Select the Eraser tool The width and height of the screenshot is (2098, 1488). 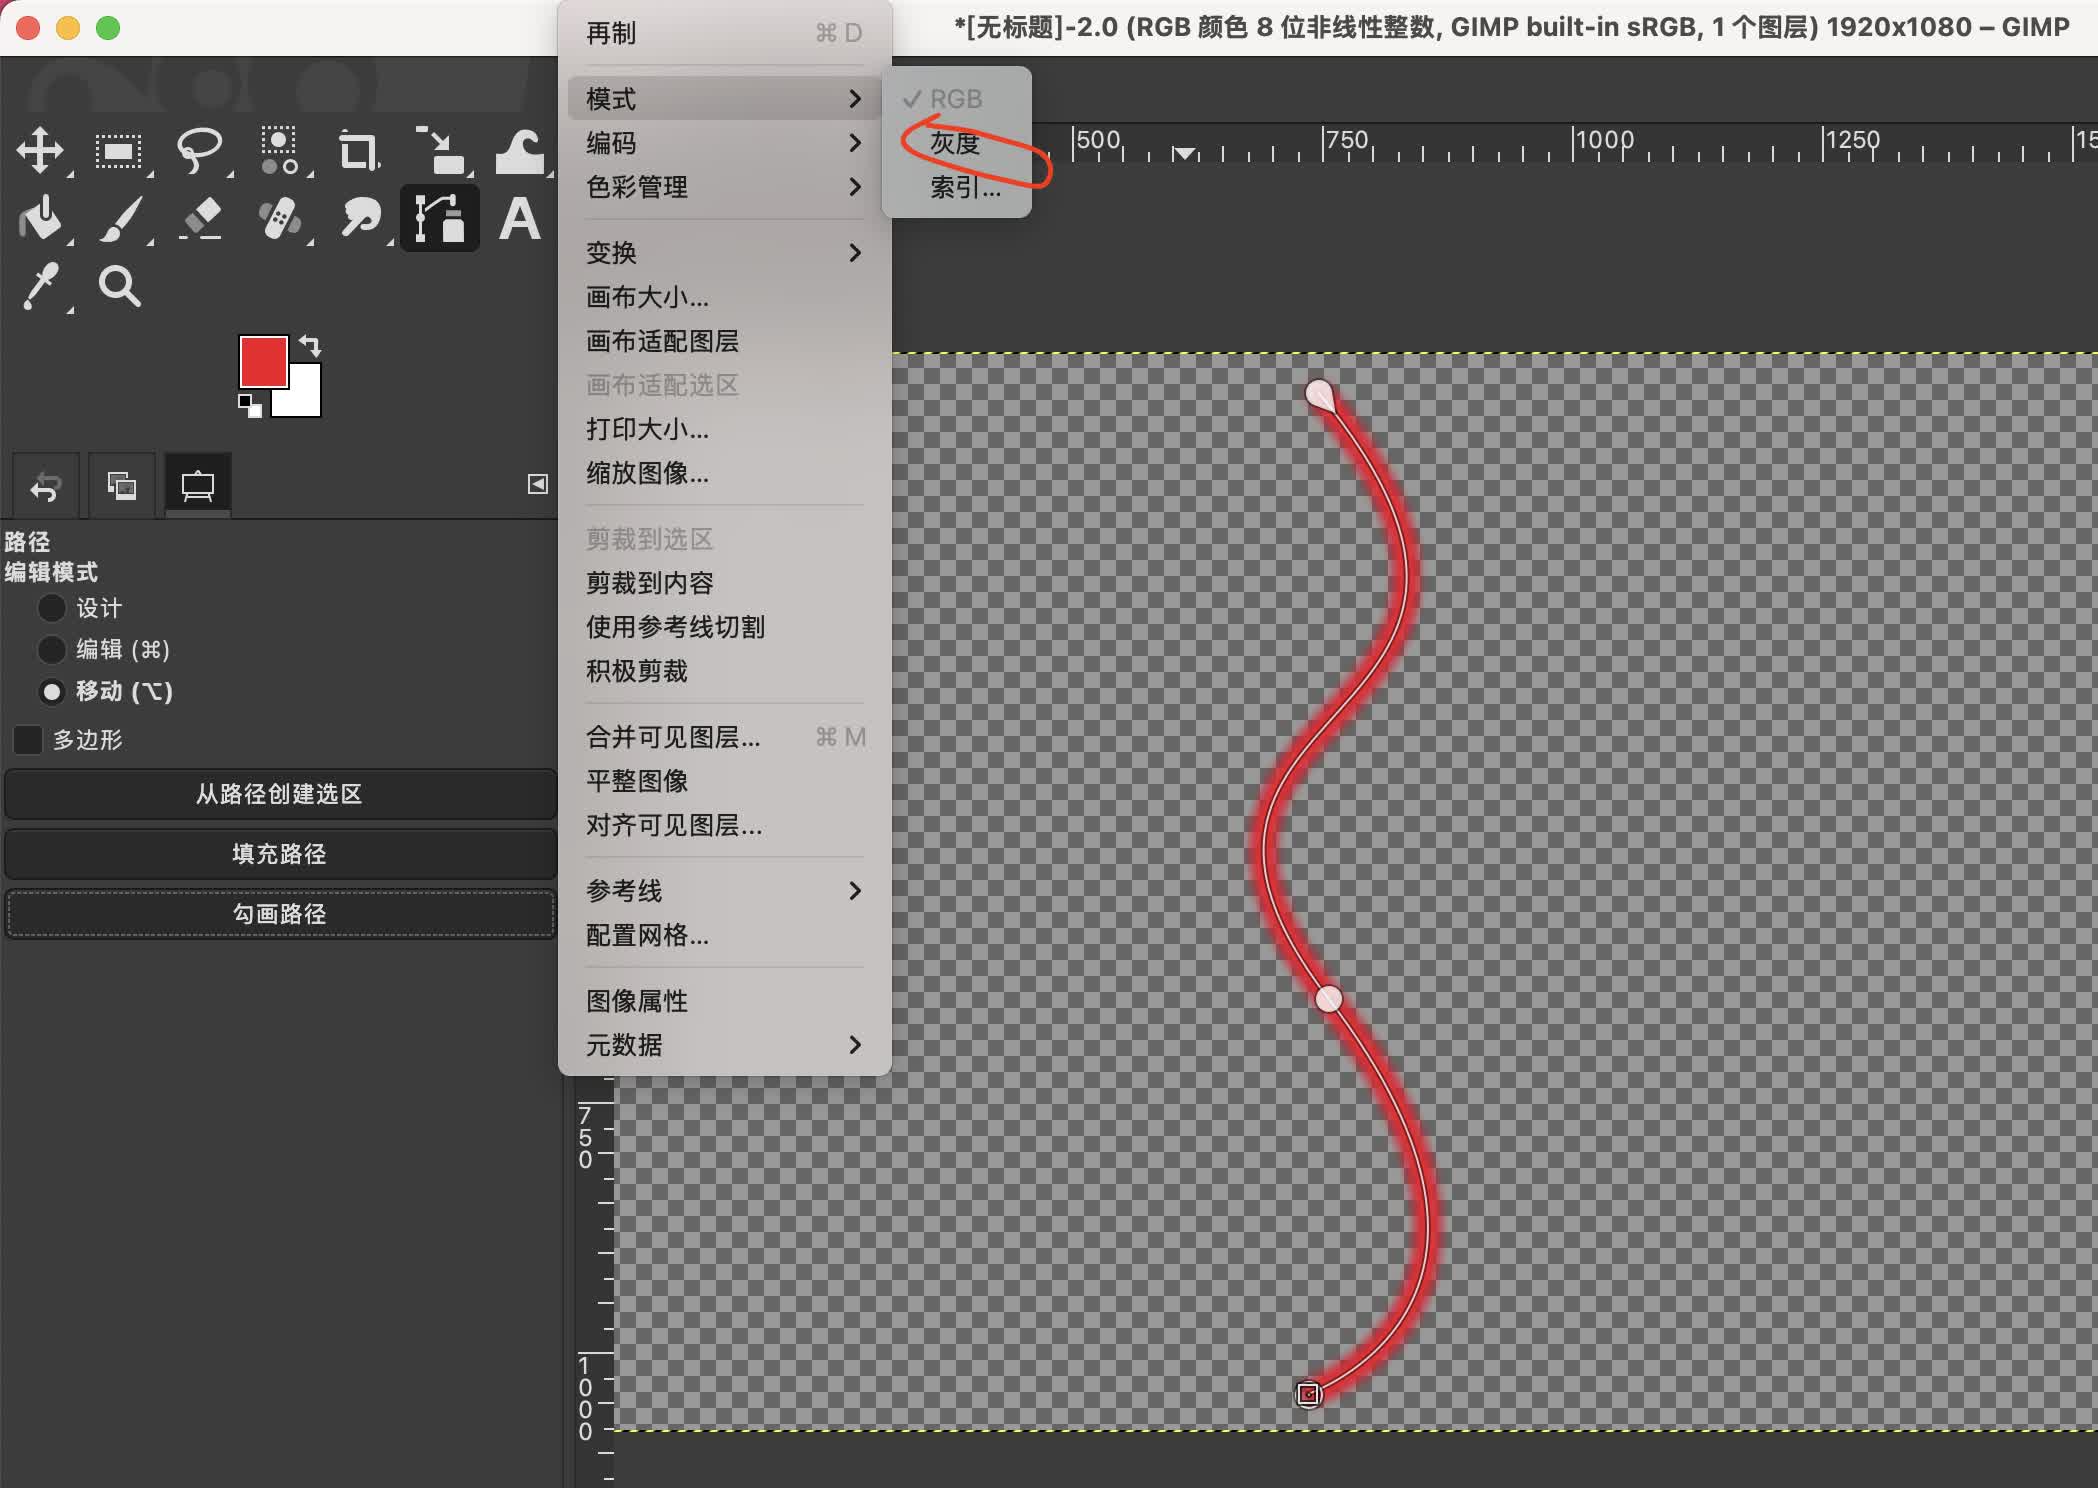pyautogui.click(x=201, y=219)
